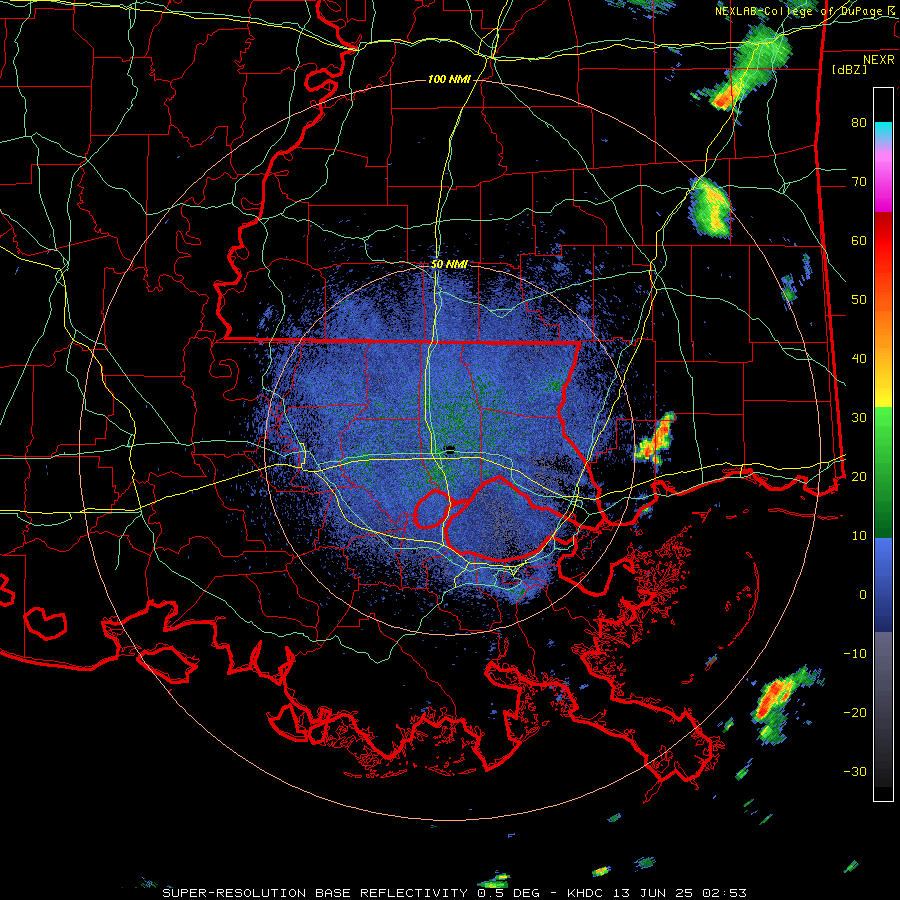Image resolution: width=900 pixels, height=900 pixels.
Task: Click the red segment of the color bar
Action: pos(883,241)
